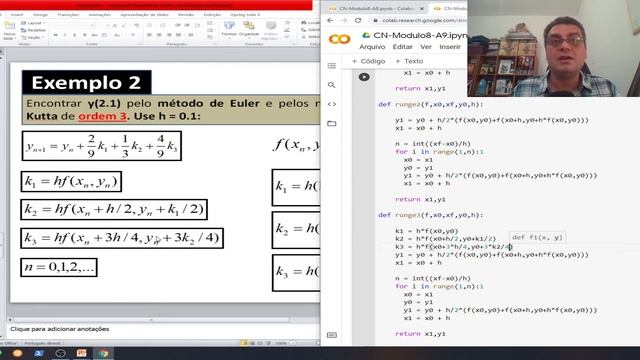Open Colab code snippets (<>) sidebar icon
The width and height of the screenshot is (640, 360).
[x=331, y=104]
